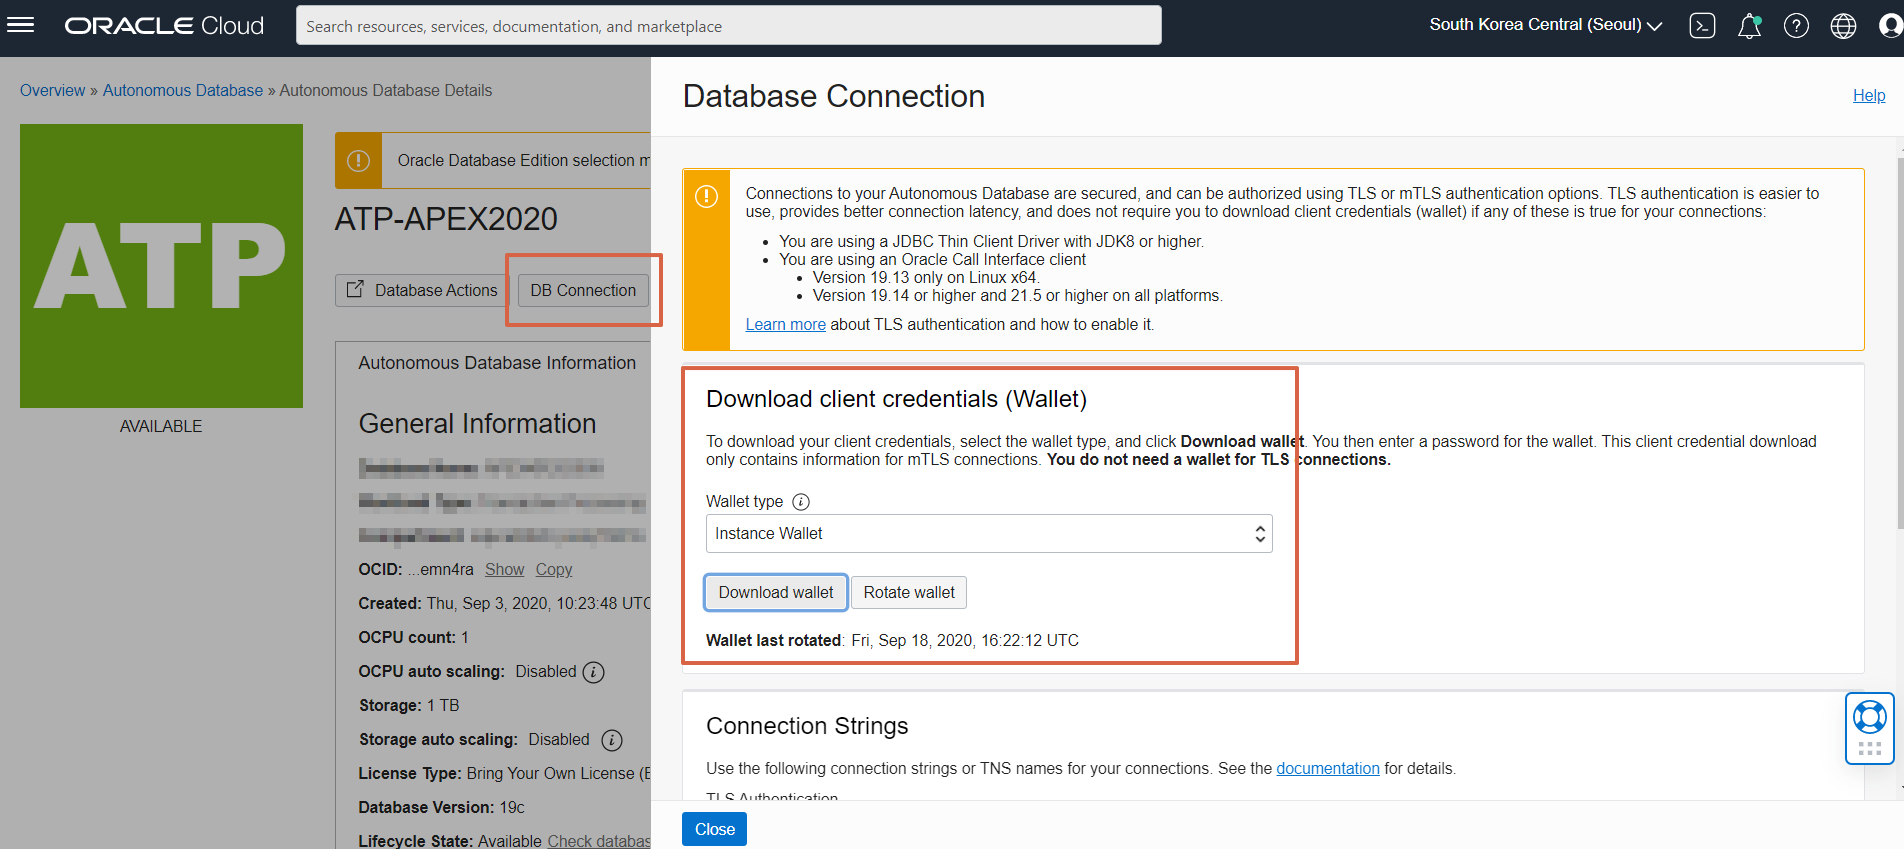
Task: Open Database Actions
Action: pos(421,290)
